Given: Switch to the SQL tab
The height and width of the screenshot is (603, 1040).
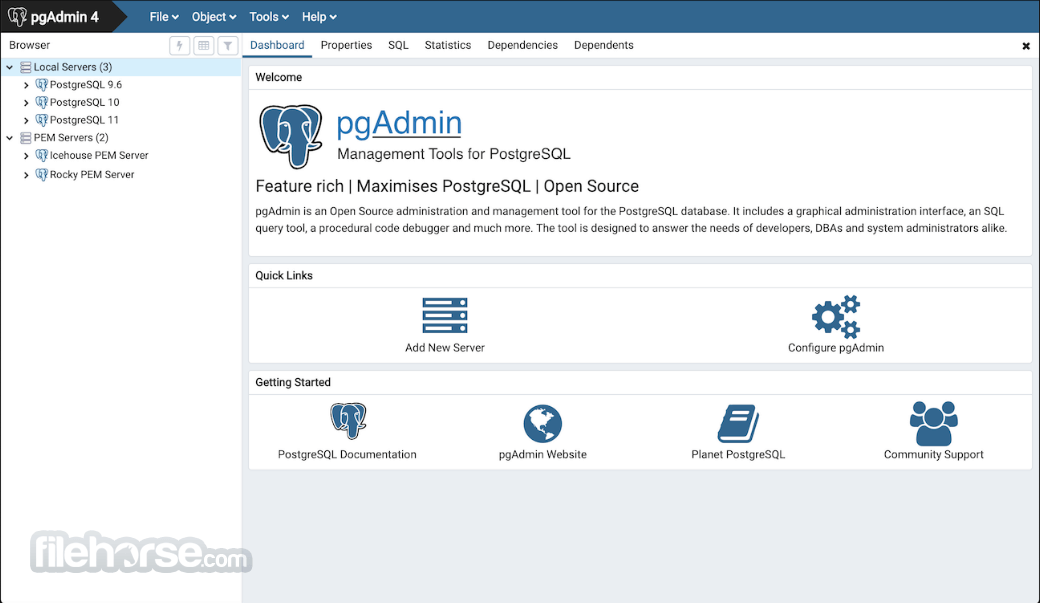Looking at the screenshot, I should click(398, 45).
